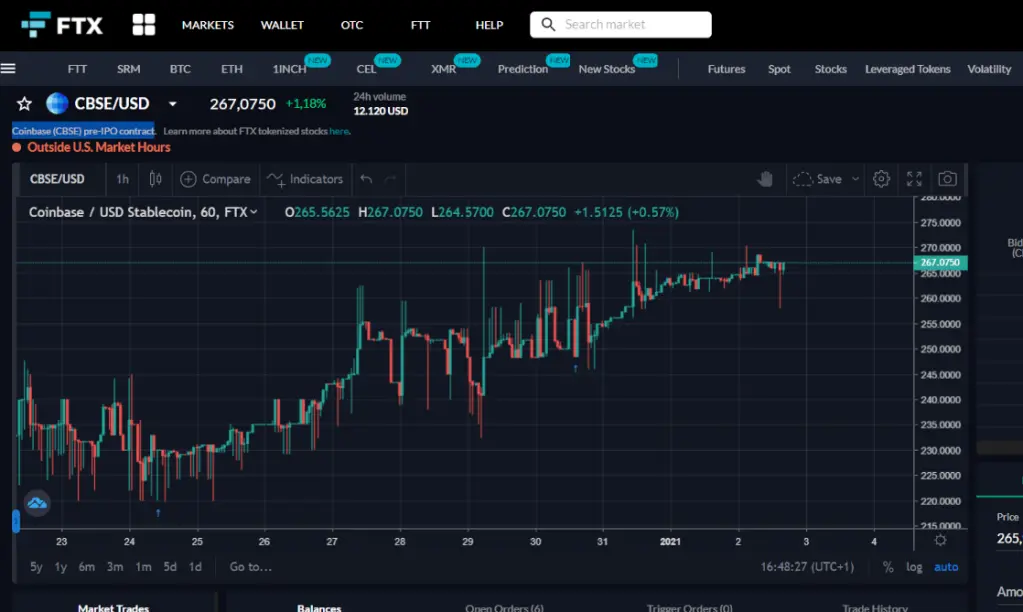Open chart settings gear
The width and height of the screenshot is (1023, 612).
pyautogui.click(x=881, y=179)
